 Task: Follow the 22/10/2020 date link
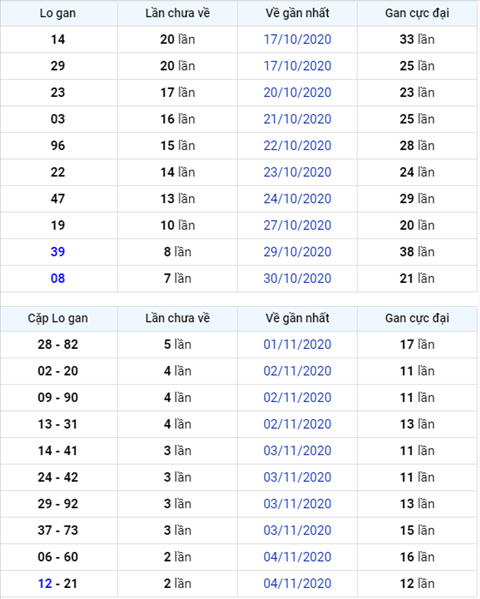[x=297, y=146]
